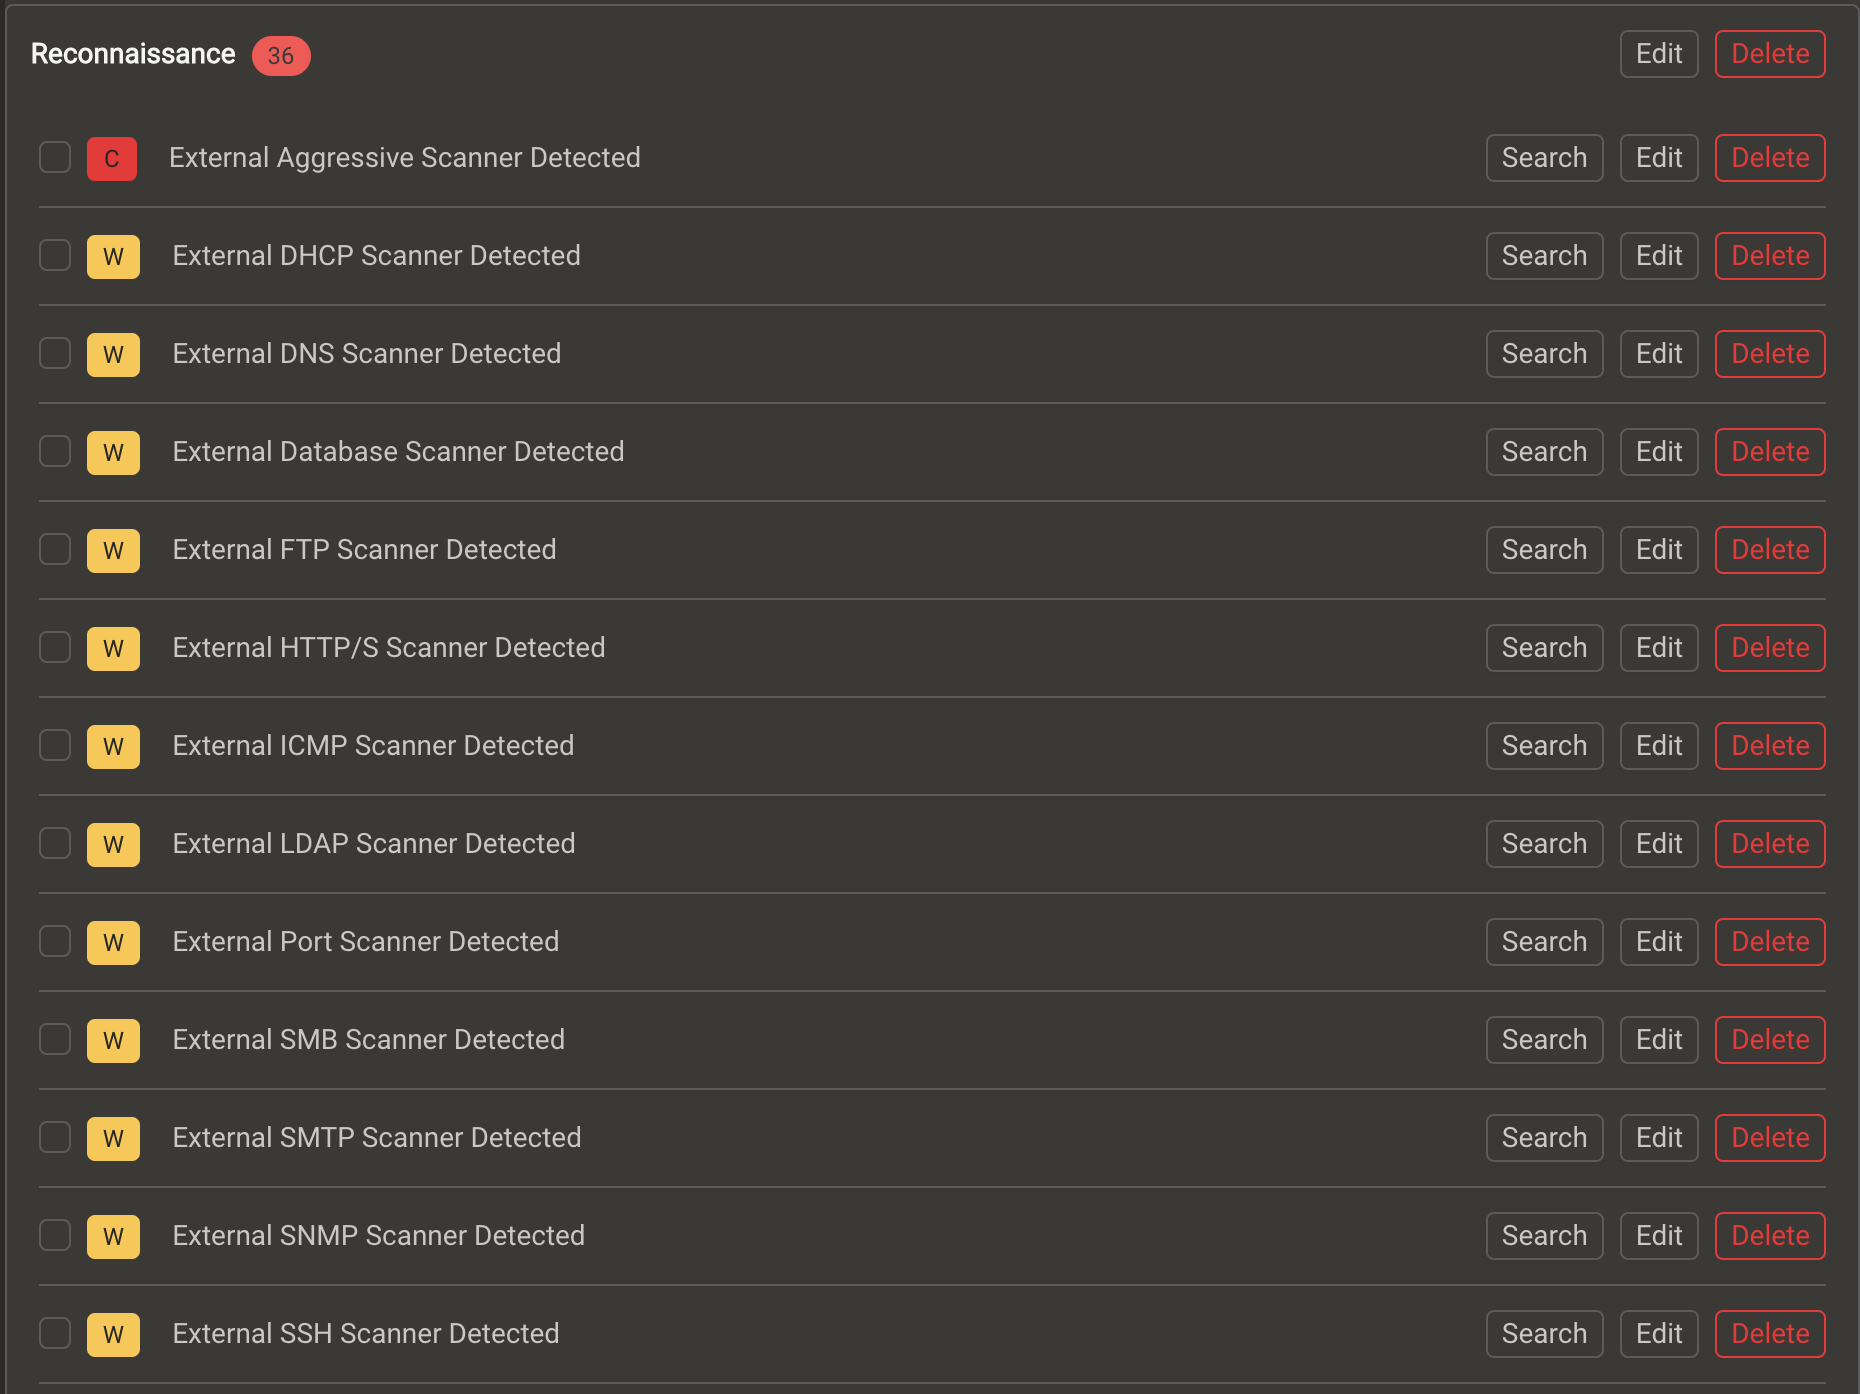Screen dimensions: 1860x1394
Task: Search for External Database Scanner Detected
Action: point(1544,452)
